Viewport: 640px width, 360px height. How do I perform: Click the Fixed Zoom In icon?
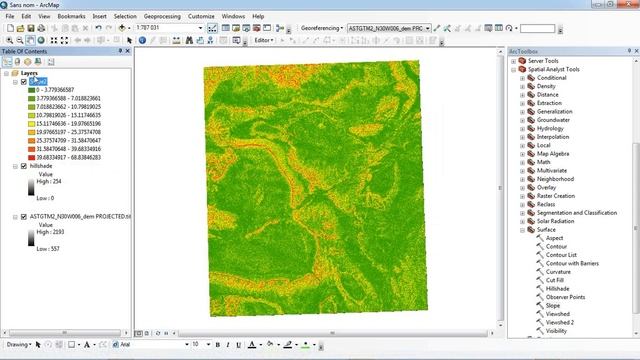[53, 40]
